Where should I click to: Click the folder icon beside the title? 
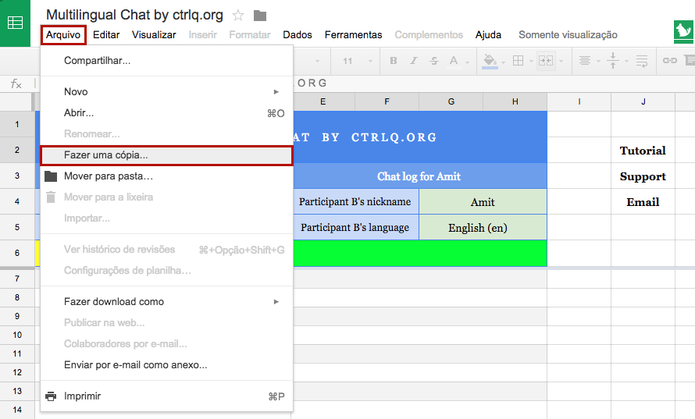click(x=260, y=16)
